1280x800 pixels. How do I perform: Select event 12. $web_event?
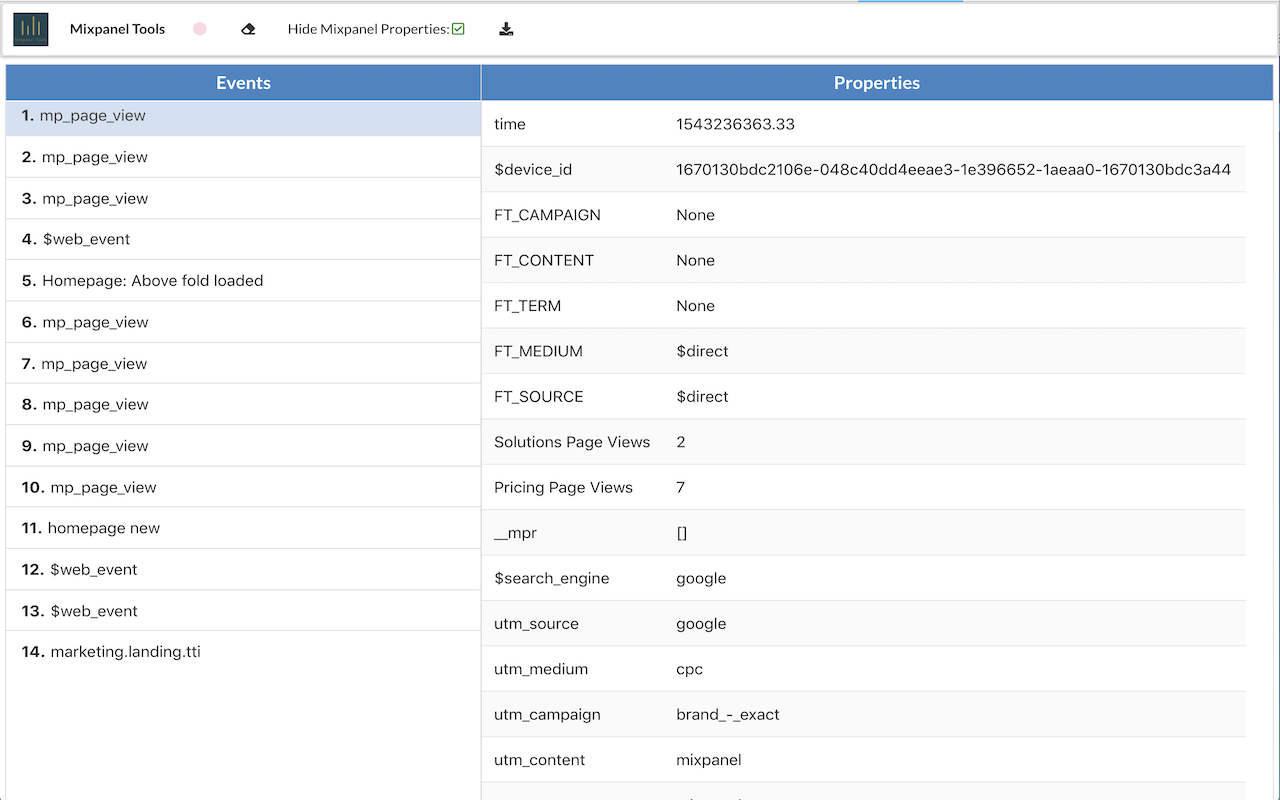pyautogui.click(x=243, y=569)
